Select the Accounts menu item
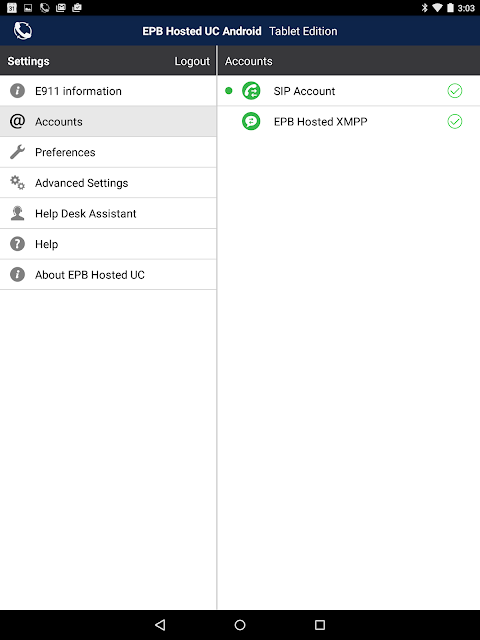Viewport: 480px width, 640px height. (x=108, y=121)
